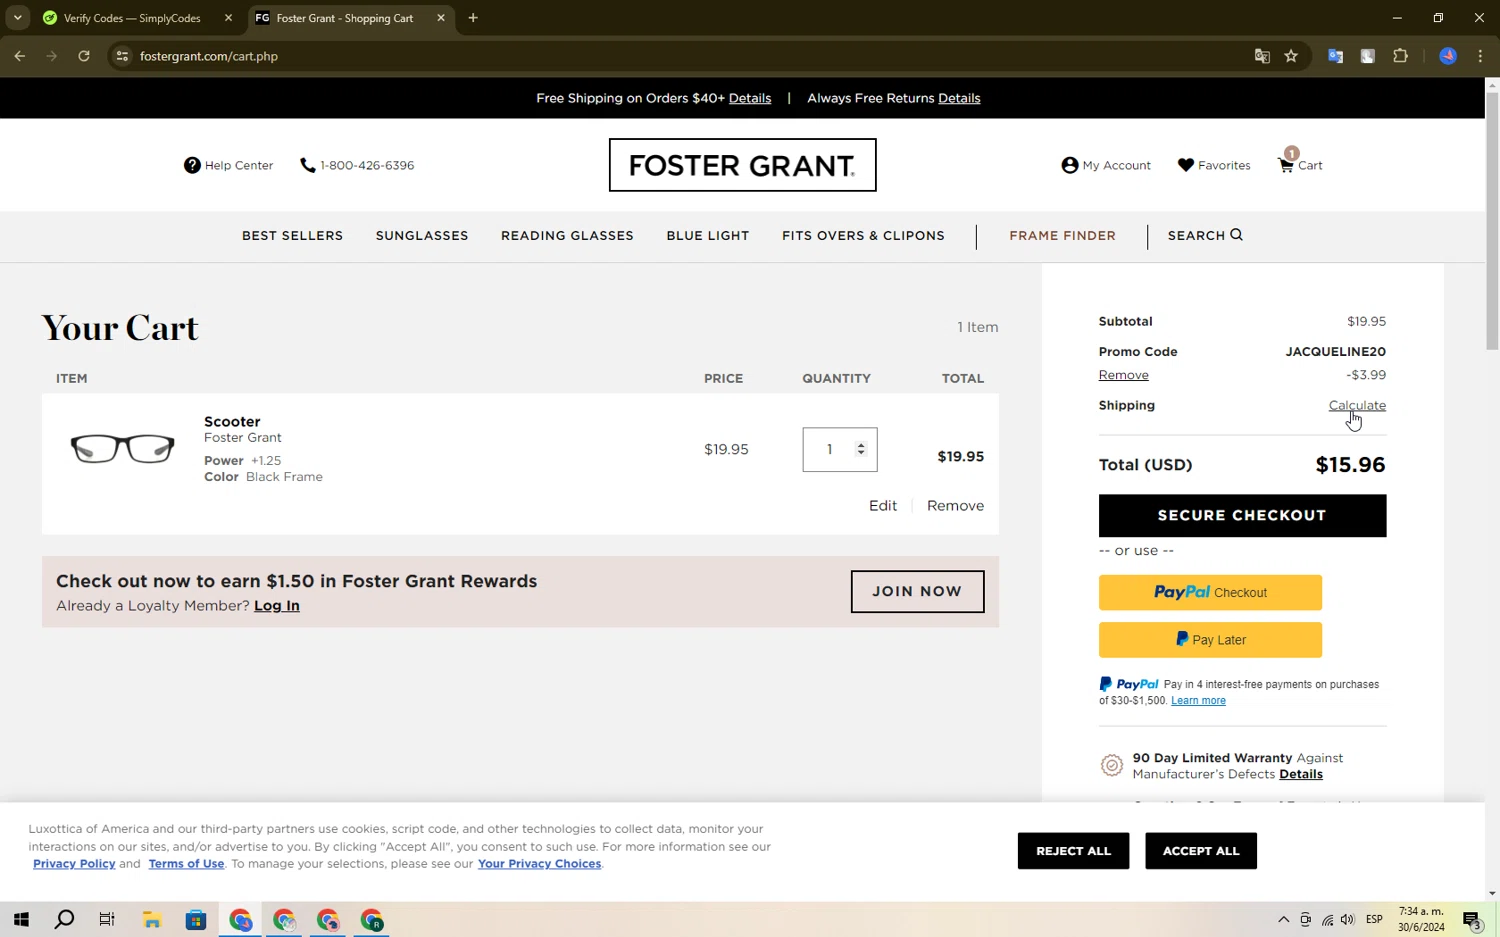
Task: Open Your Privacy Choices link
Action: (539, 864)
